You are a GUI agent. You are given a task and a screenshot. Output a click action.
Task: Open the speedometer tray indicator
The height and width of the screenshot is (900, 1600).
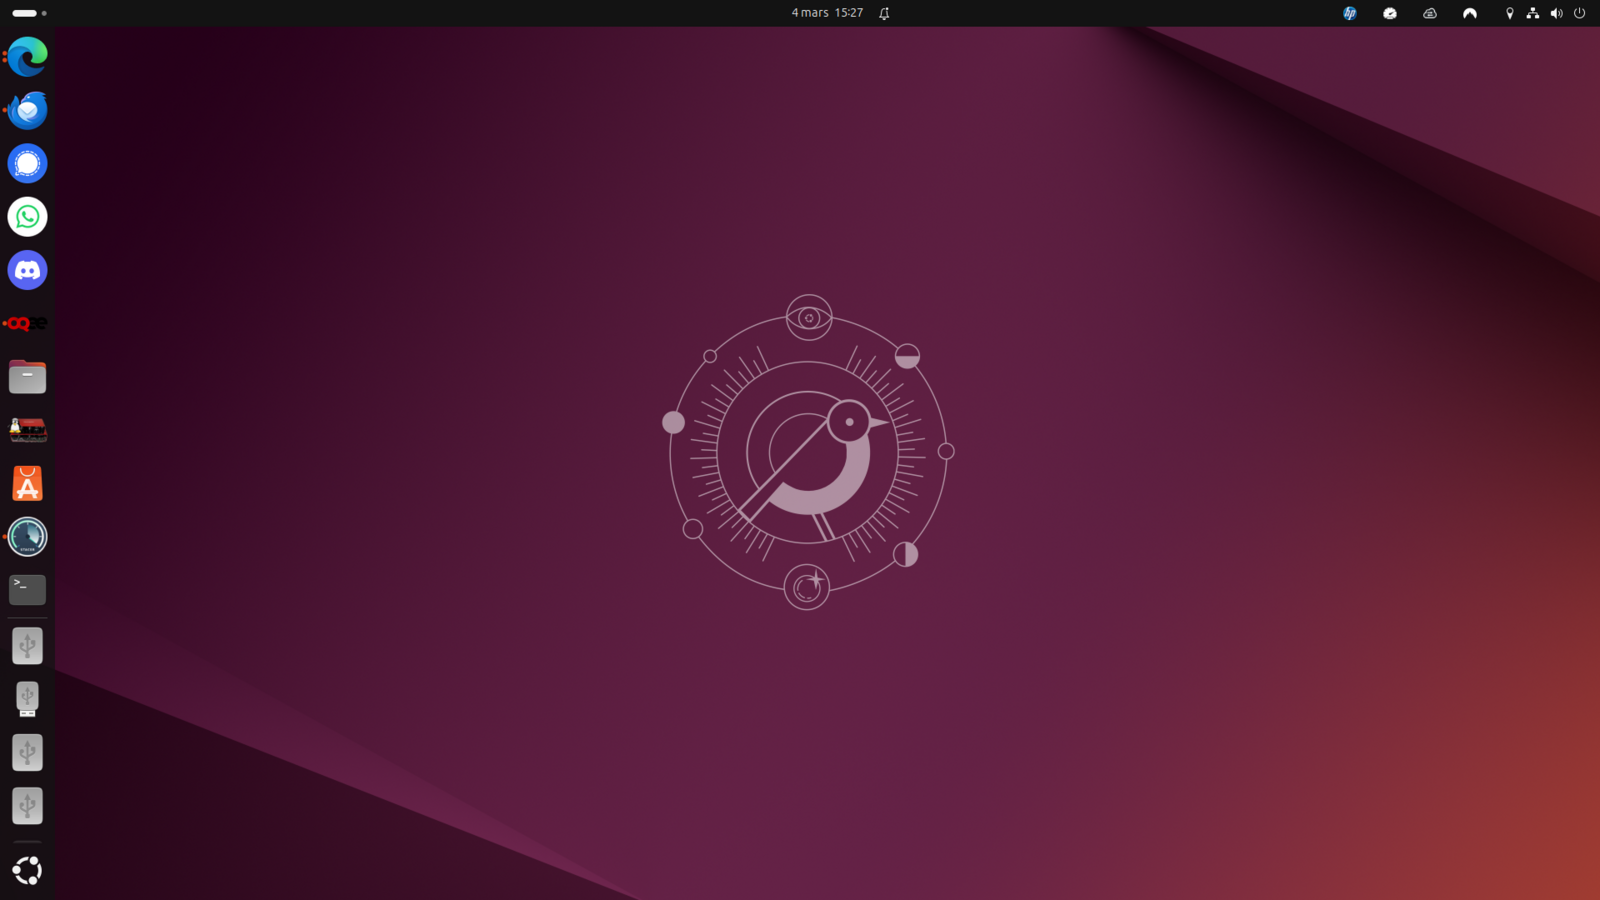tap(1390, 13)
